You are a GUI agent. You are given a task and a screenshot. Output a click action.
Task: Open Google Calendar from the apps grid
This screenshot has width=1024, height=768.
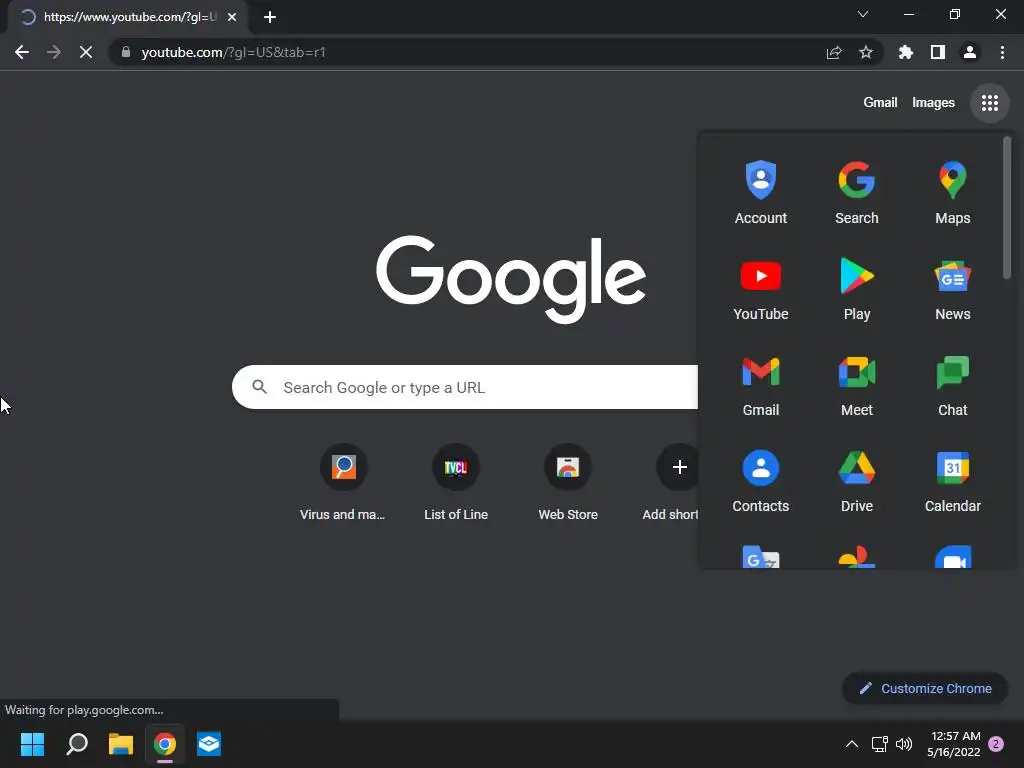coord(952,481)
